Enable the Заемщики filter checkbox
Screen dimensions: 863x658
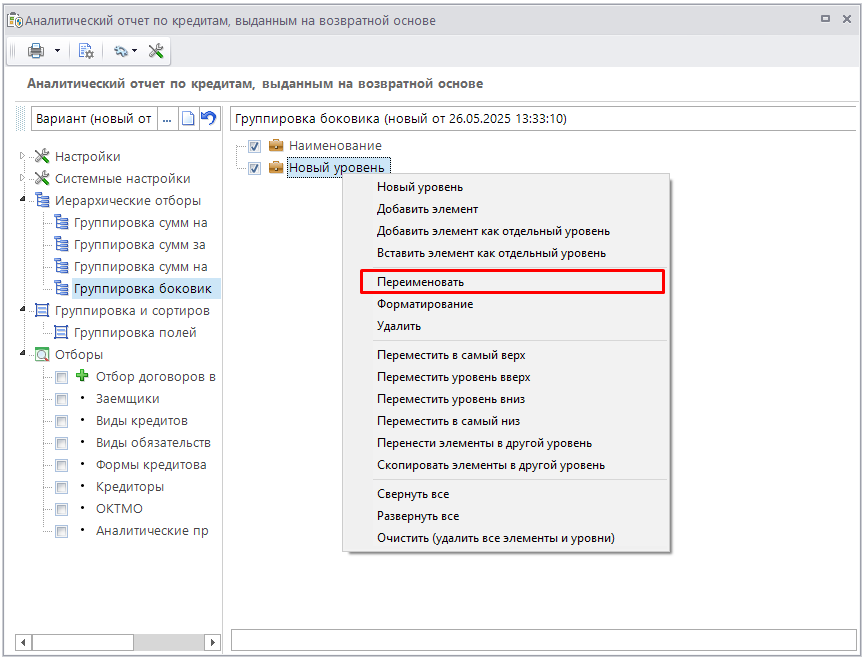(x=62, y=399)
